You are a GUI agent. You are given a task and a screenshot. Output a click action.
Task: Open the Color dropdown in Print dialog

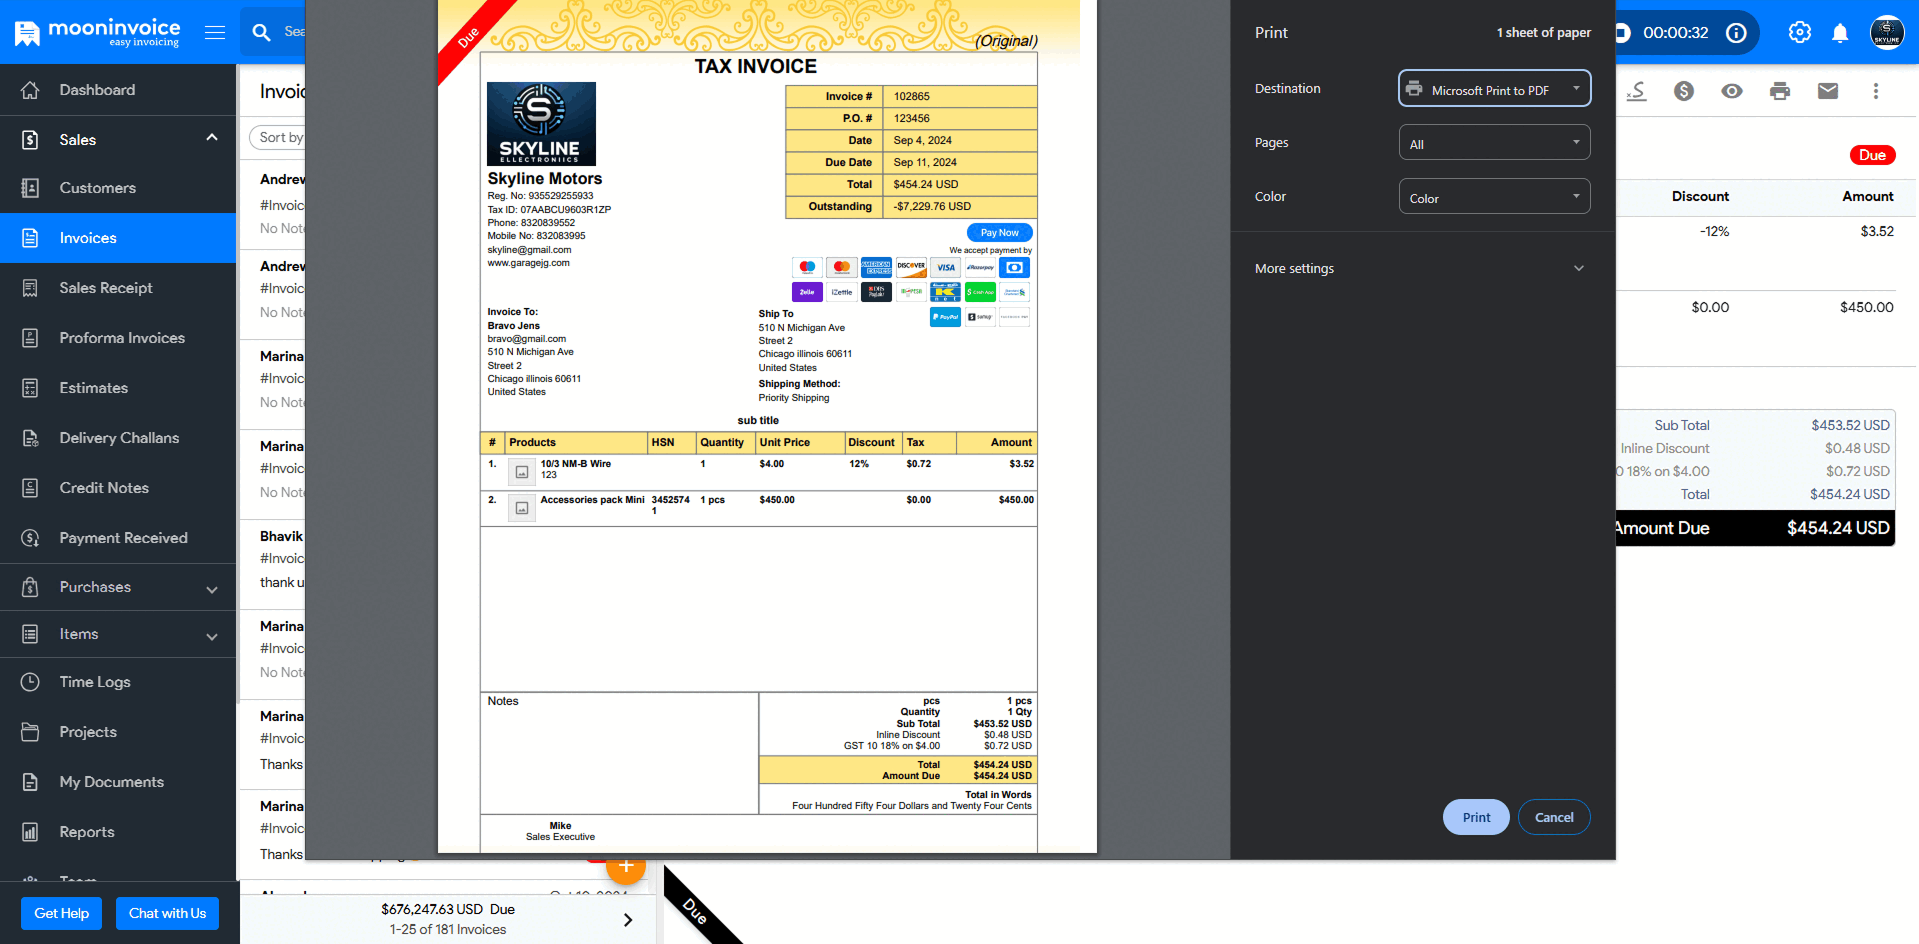tap(1494, 197)
